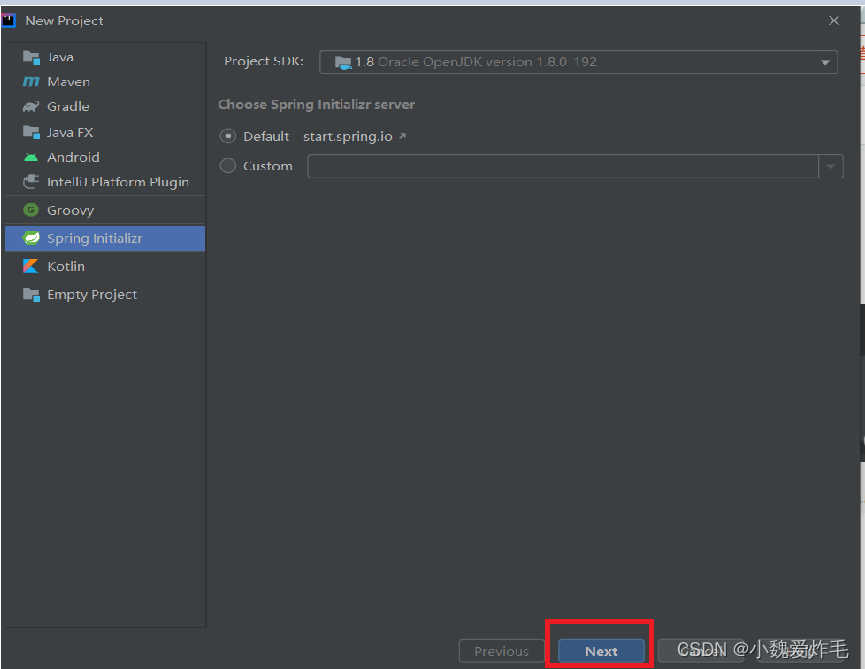
Task: Expand the Project SDK dropdown arrow
Action: coord(825,62)
